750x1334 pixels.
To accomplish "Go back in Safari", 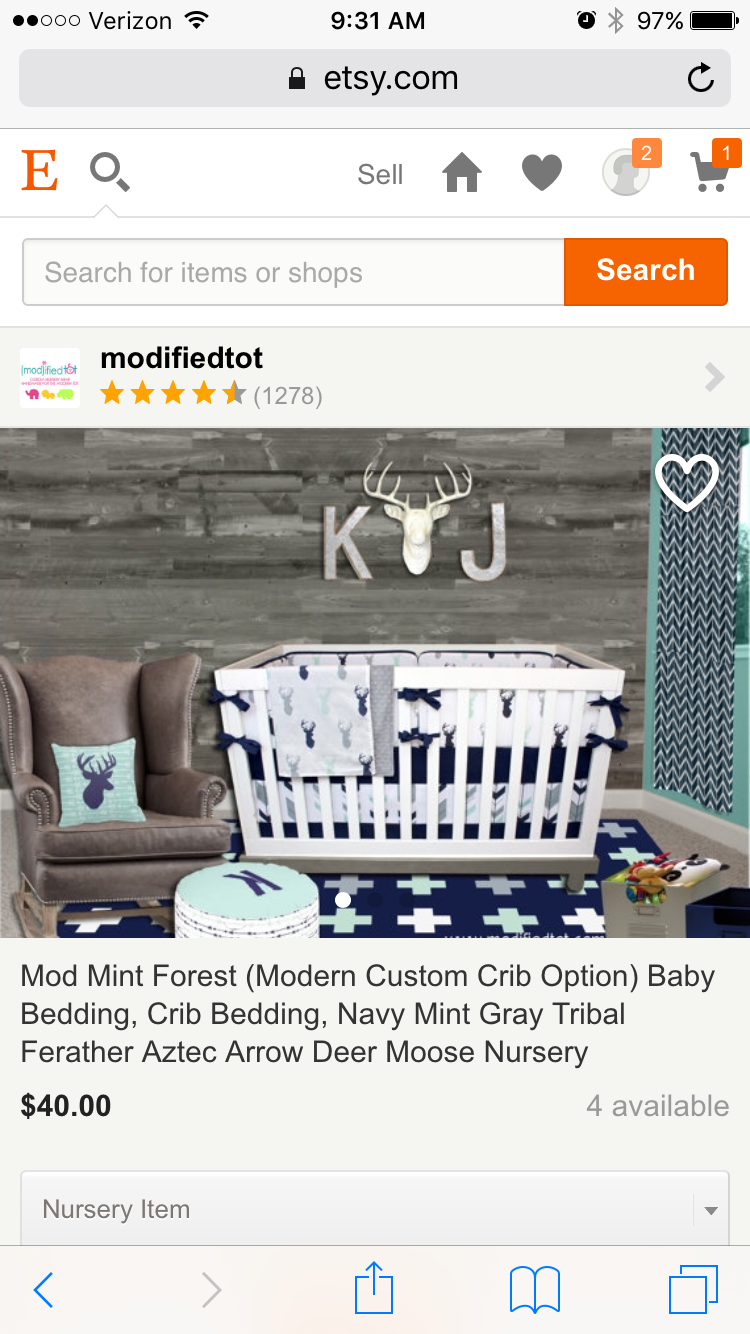I will click(x=44, y=1290).
